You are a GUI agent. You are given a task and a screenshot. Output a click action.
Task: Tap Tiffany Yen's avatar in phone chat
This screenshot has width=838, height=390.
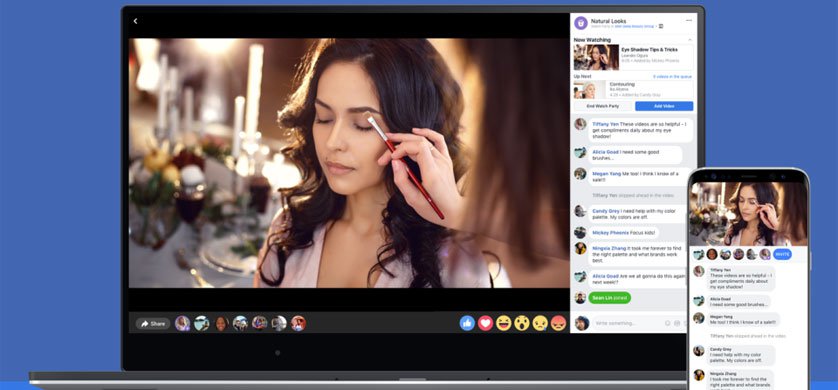coord(699,271)
